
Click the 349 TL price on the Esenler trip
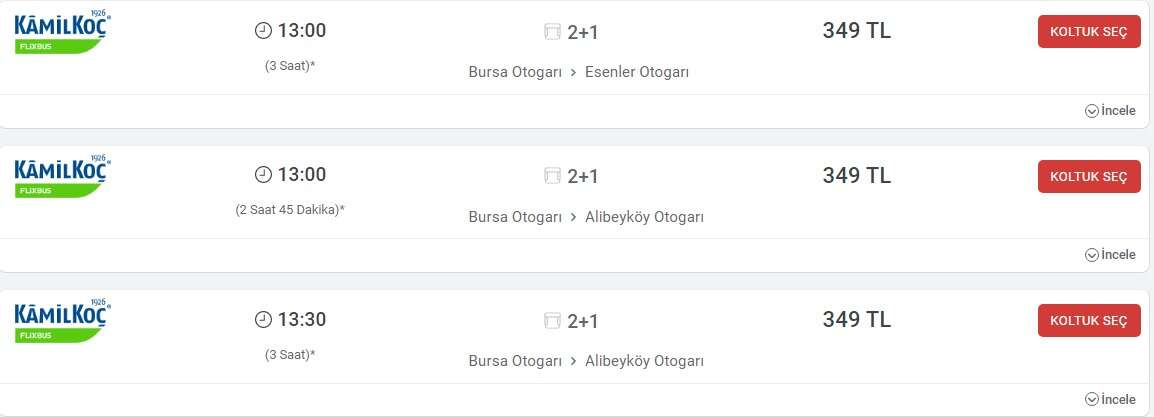[856, 31]
